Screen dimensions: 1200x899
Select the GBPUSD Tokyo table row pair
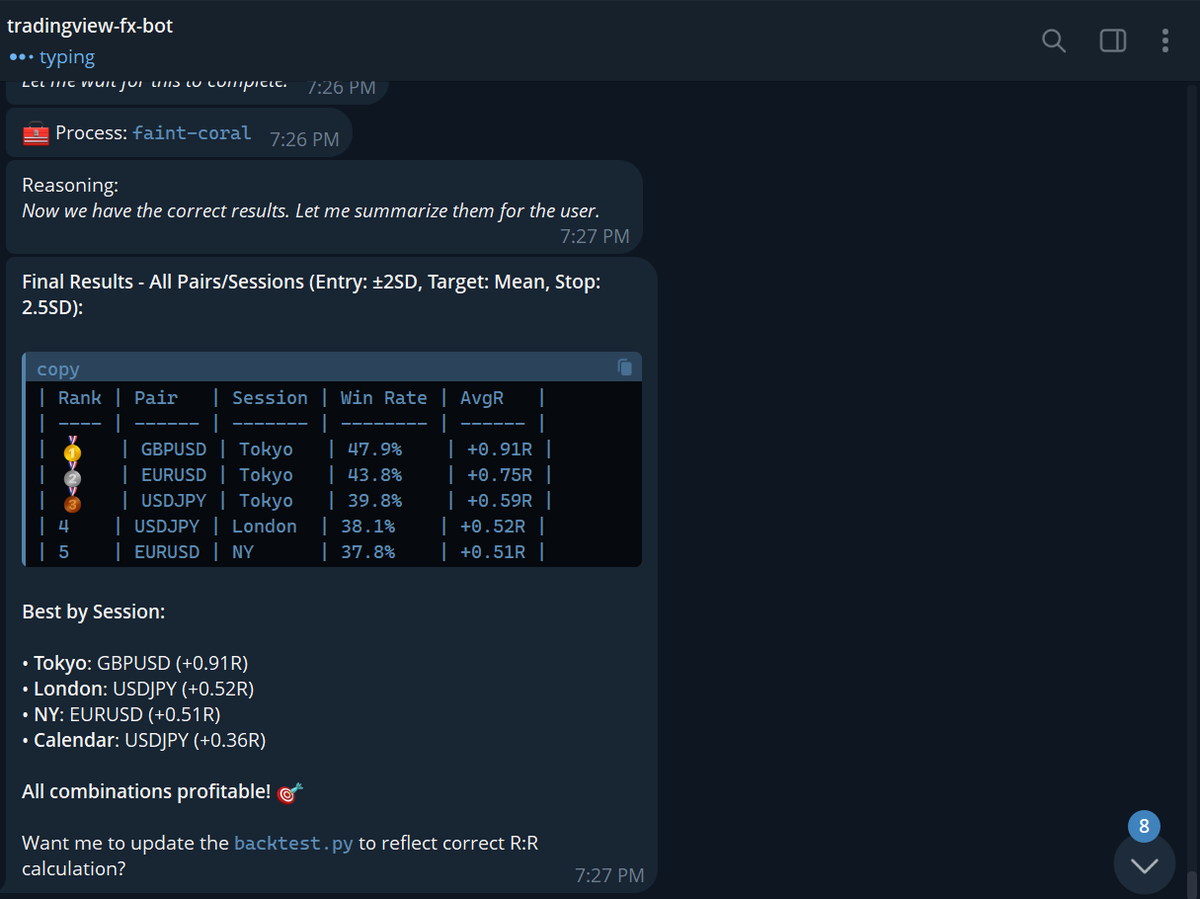174,450
